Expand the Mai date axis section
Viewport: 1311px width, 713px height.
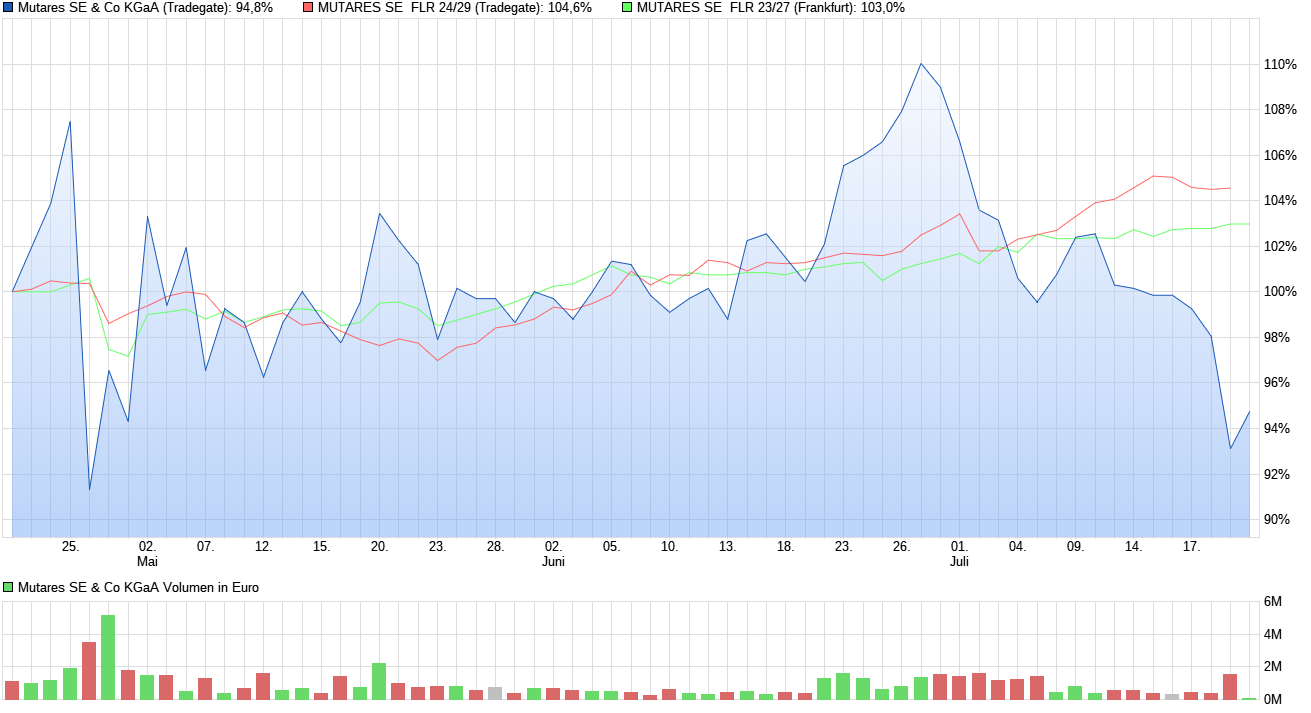coord(148,562)
